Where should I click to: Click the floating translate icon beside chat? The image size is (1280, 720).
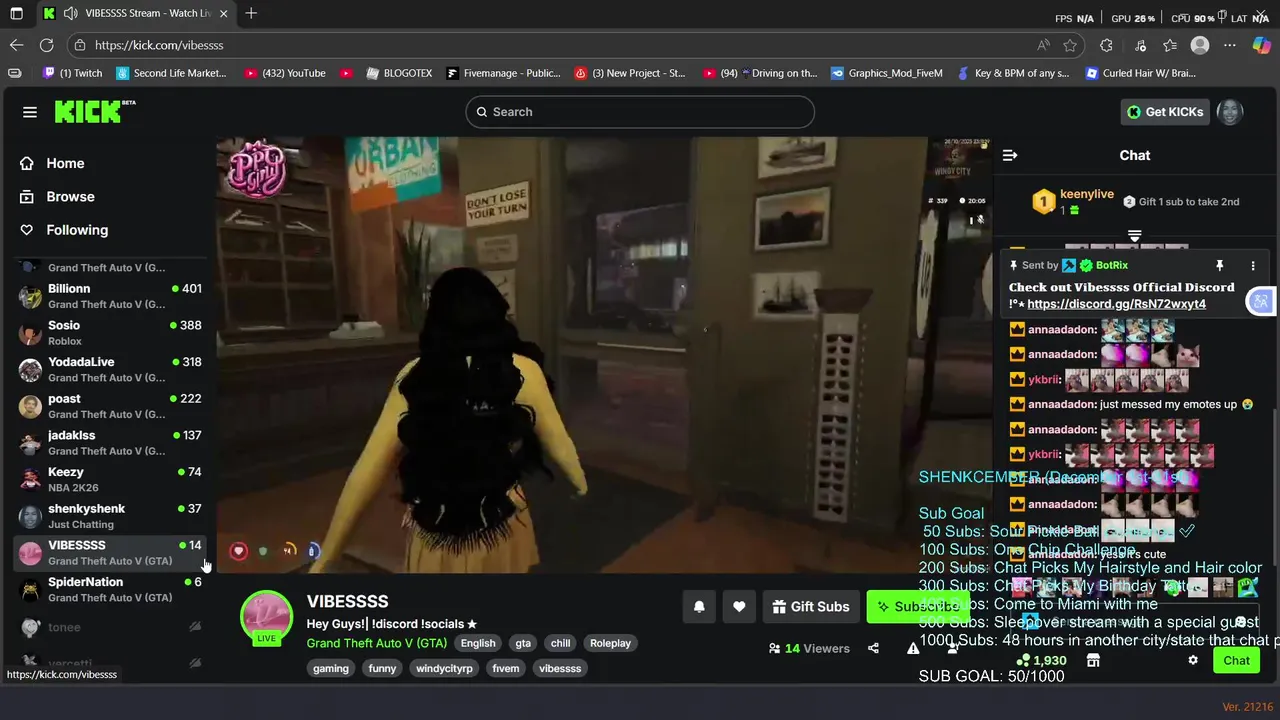pyautogui.click(x=1261, y=301)
